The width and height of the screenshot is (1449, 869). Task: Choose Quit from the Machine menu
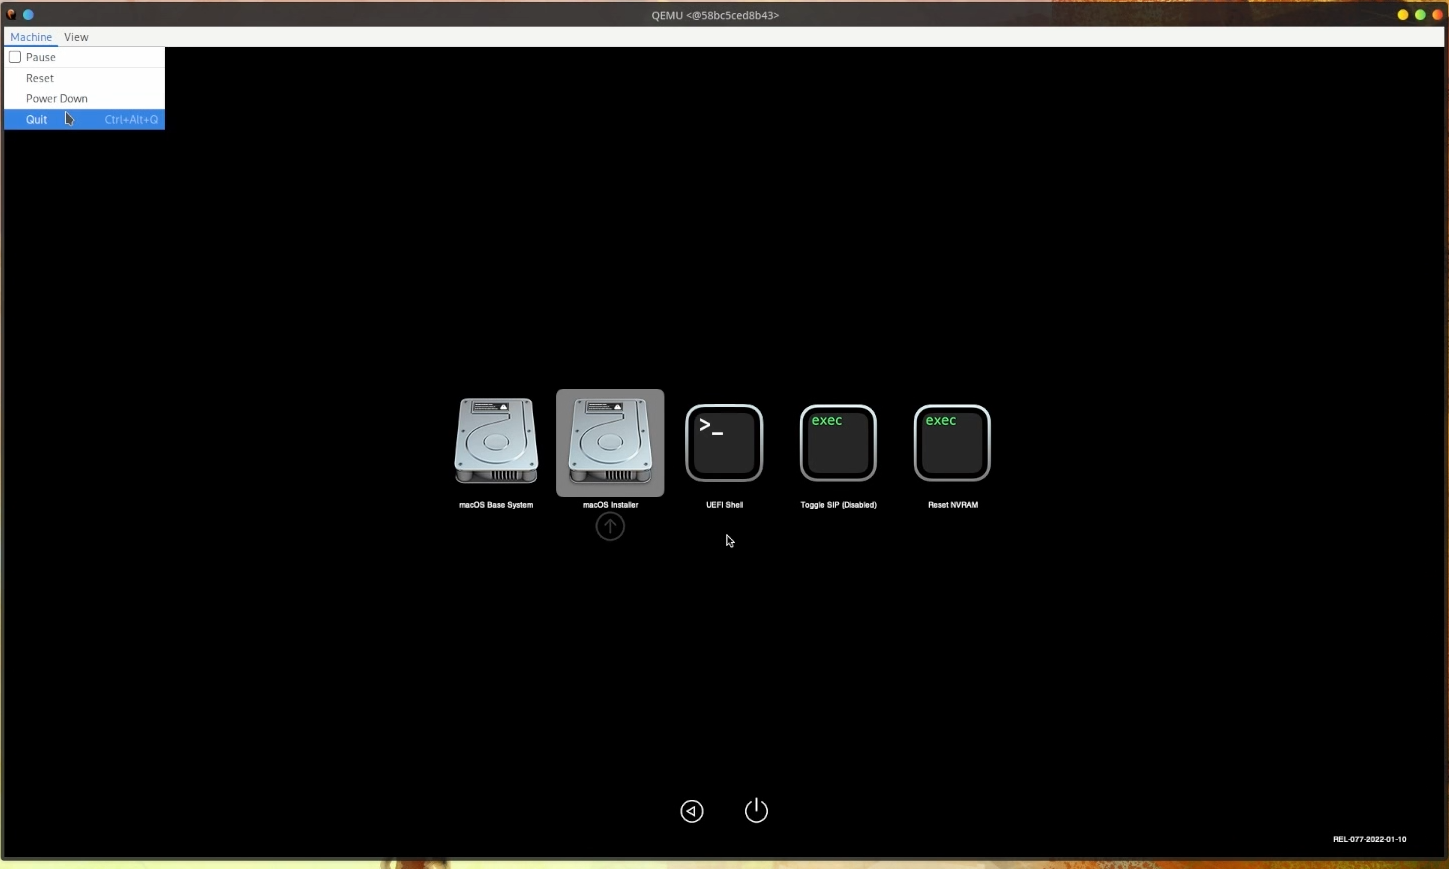click(x=84, y=119)
